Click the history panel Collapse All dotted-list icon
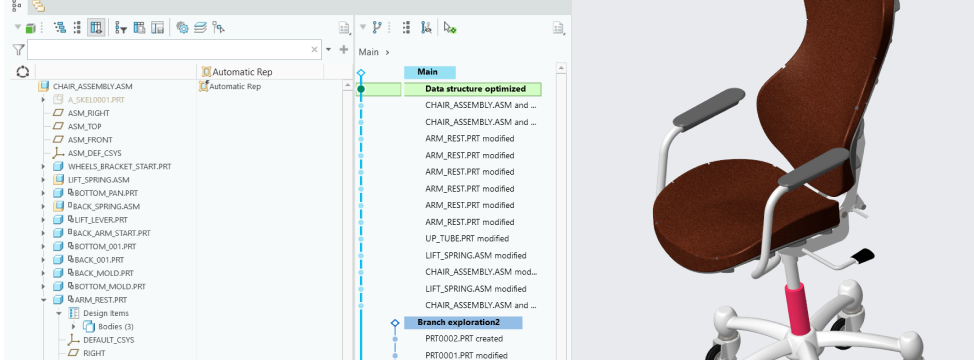 406,27
